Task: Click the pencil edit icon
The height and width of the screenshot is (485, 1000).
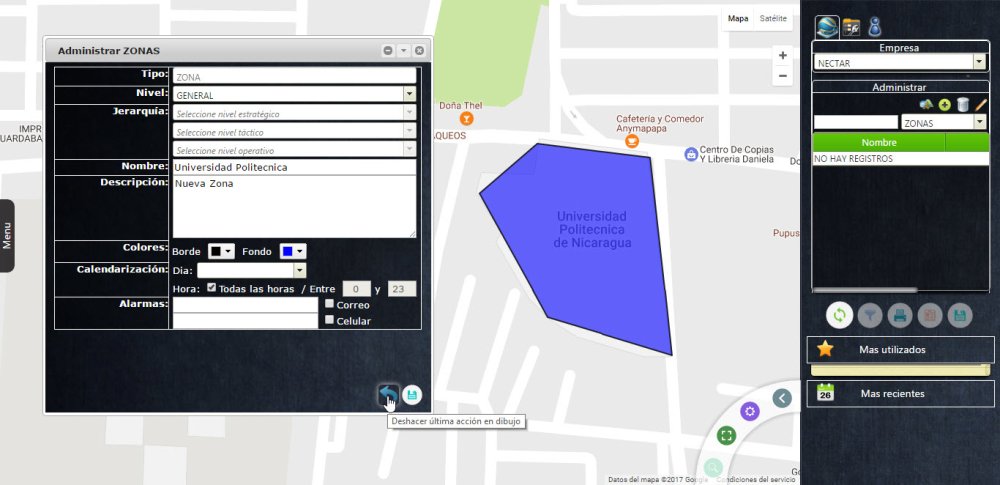Action: (980, 104)
